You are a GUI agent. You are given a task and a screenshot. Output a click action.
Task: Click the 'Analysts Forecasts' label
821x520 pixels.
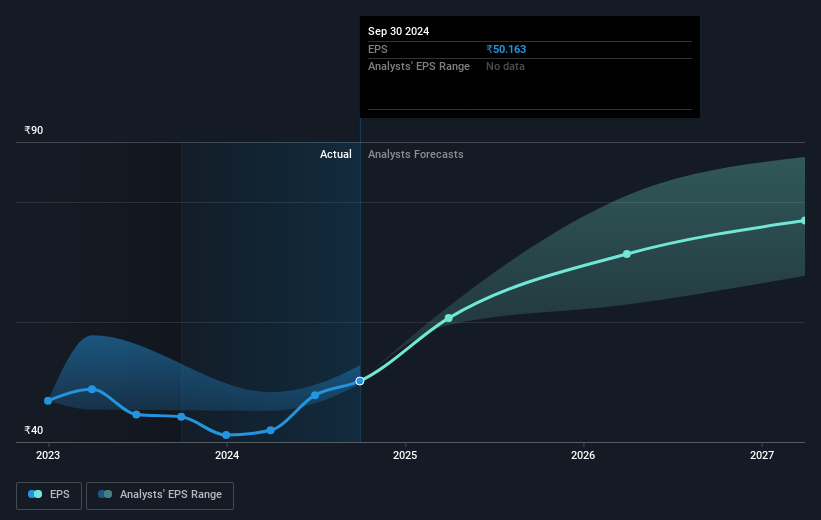416,154
